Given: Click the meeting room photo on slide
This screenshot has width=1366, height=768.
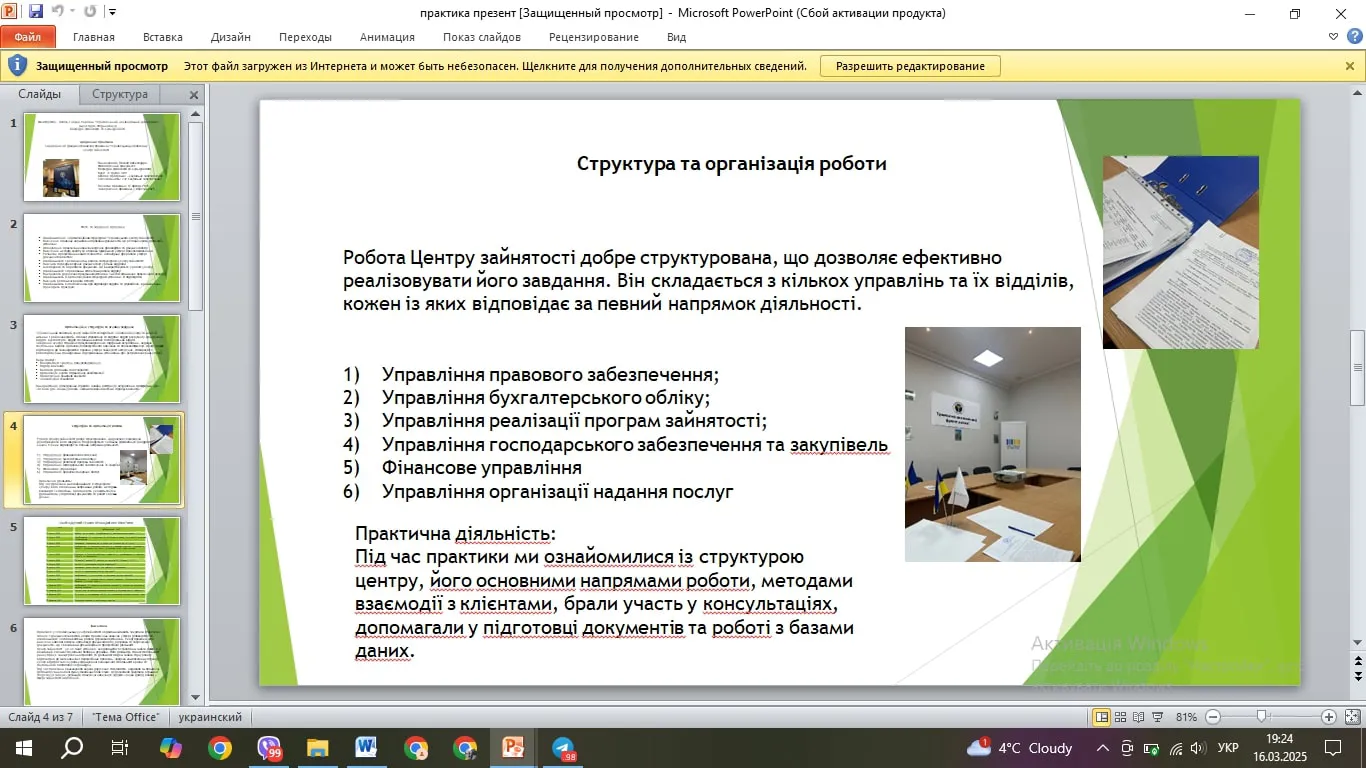Looking at the screenshot, I should pos(993,444).
